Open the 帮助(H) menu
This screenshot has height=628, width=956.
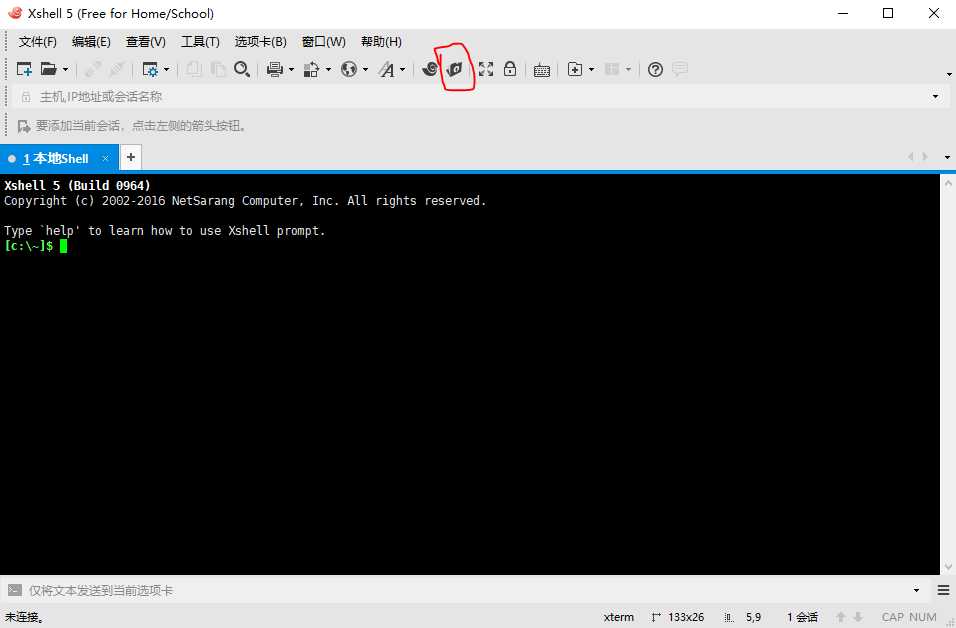pyautogui.click(x=381, y=41)
